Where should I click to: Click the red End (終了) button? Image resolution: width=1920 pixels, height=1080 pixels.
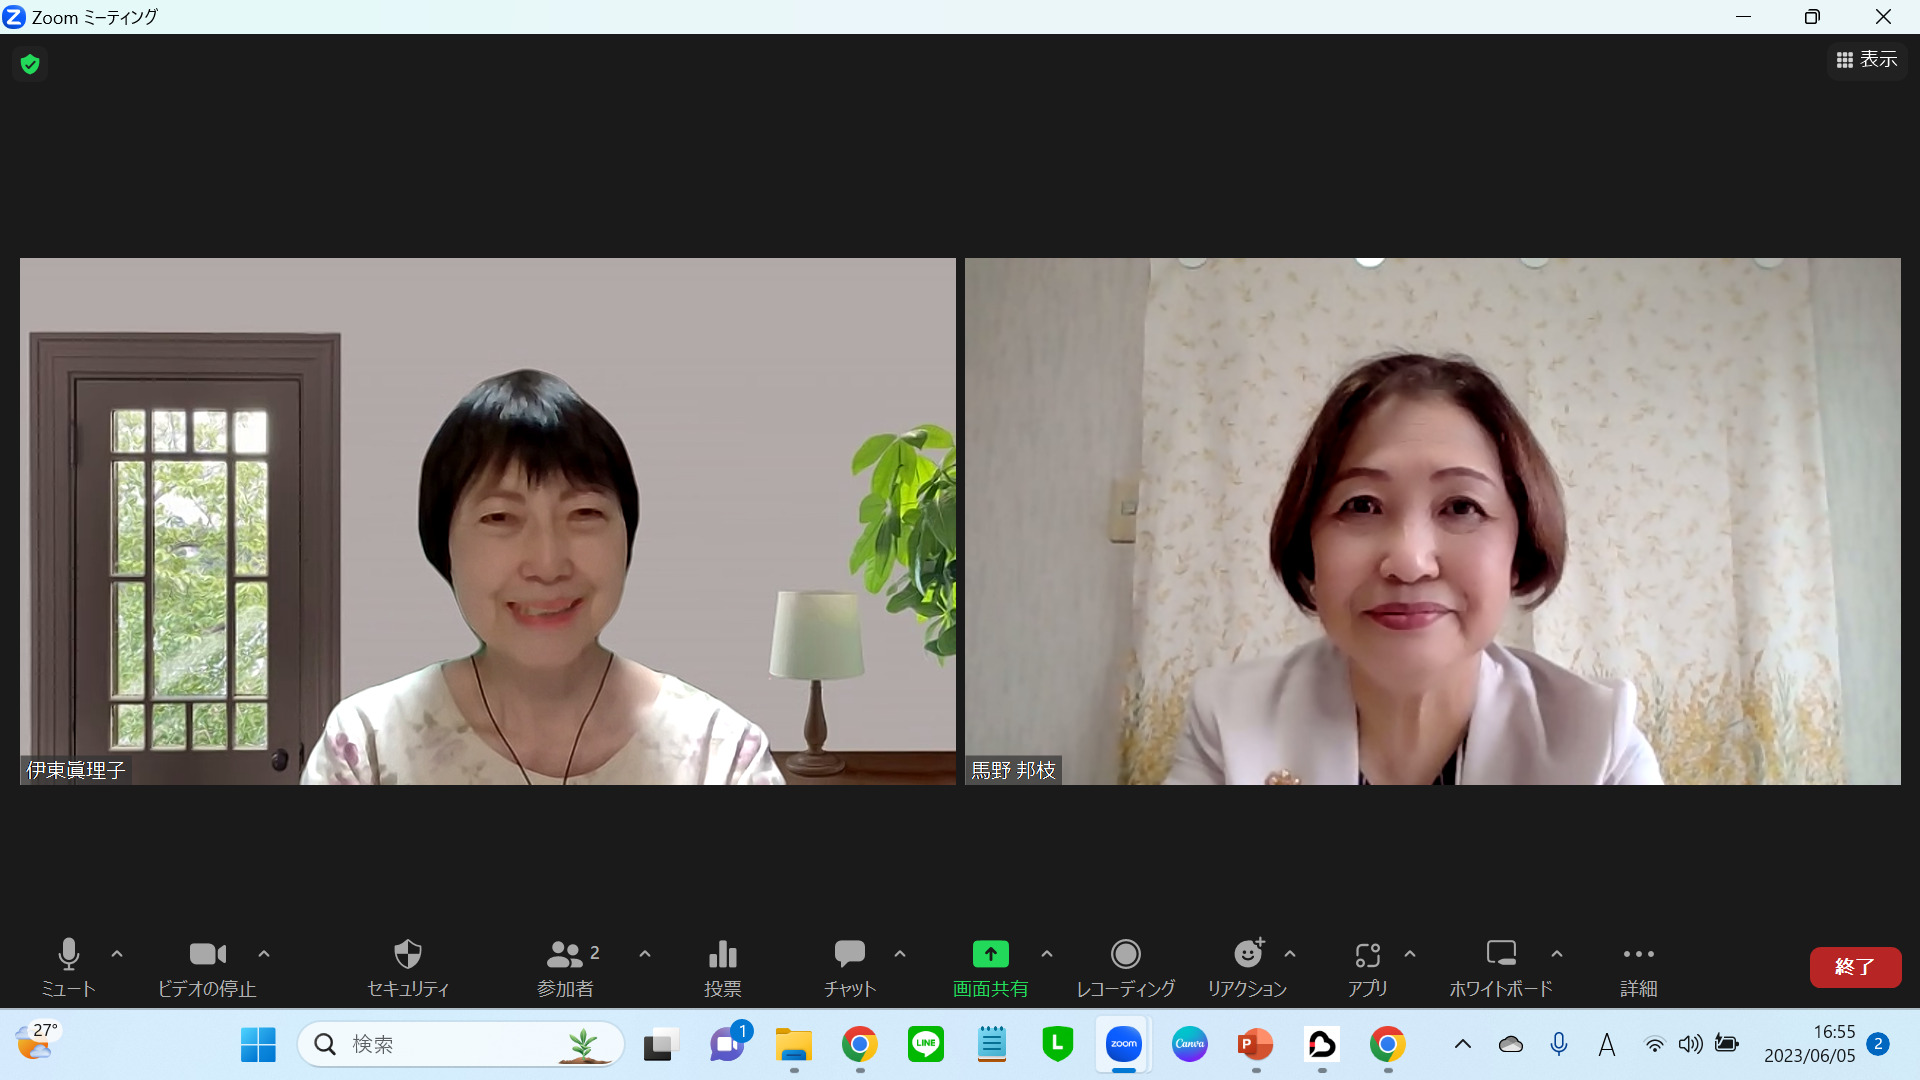coord(1854,967)
